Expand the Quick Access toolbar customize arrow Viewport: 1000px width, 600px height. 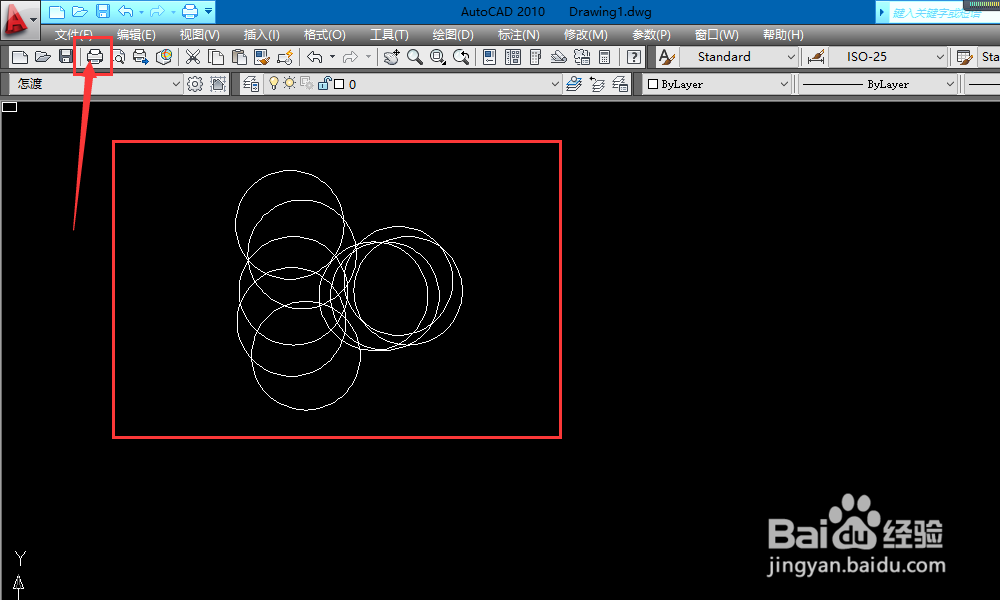[x=209, y=11]
